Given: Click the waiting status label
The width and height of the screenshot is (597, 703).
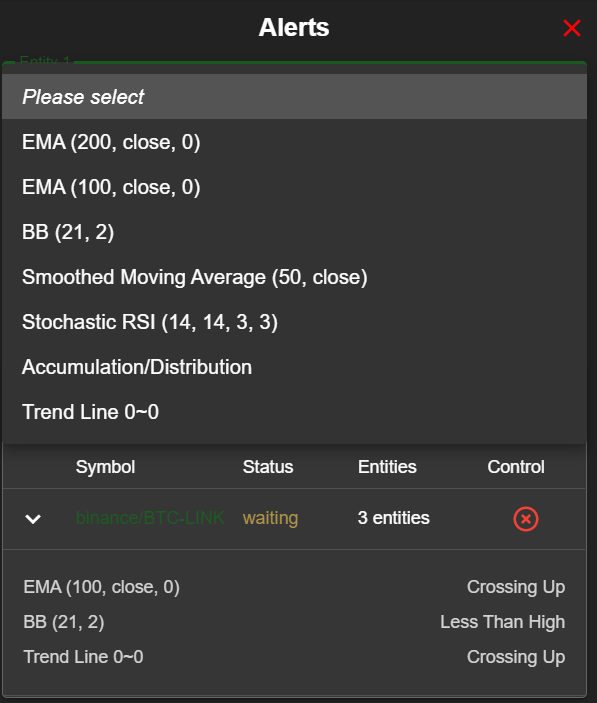Looking at the screenshot, I should [270, 518].
